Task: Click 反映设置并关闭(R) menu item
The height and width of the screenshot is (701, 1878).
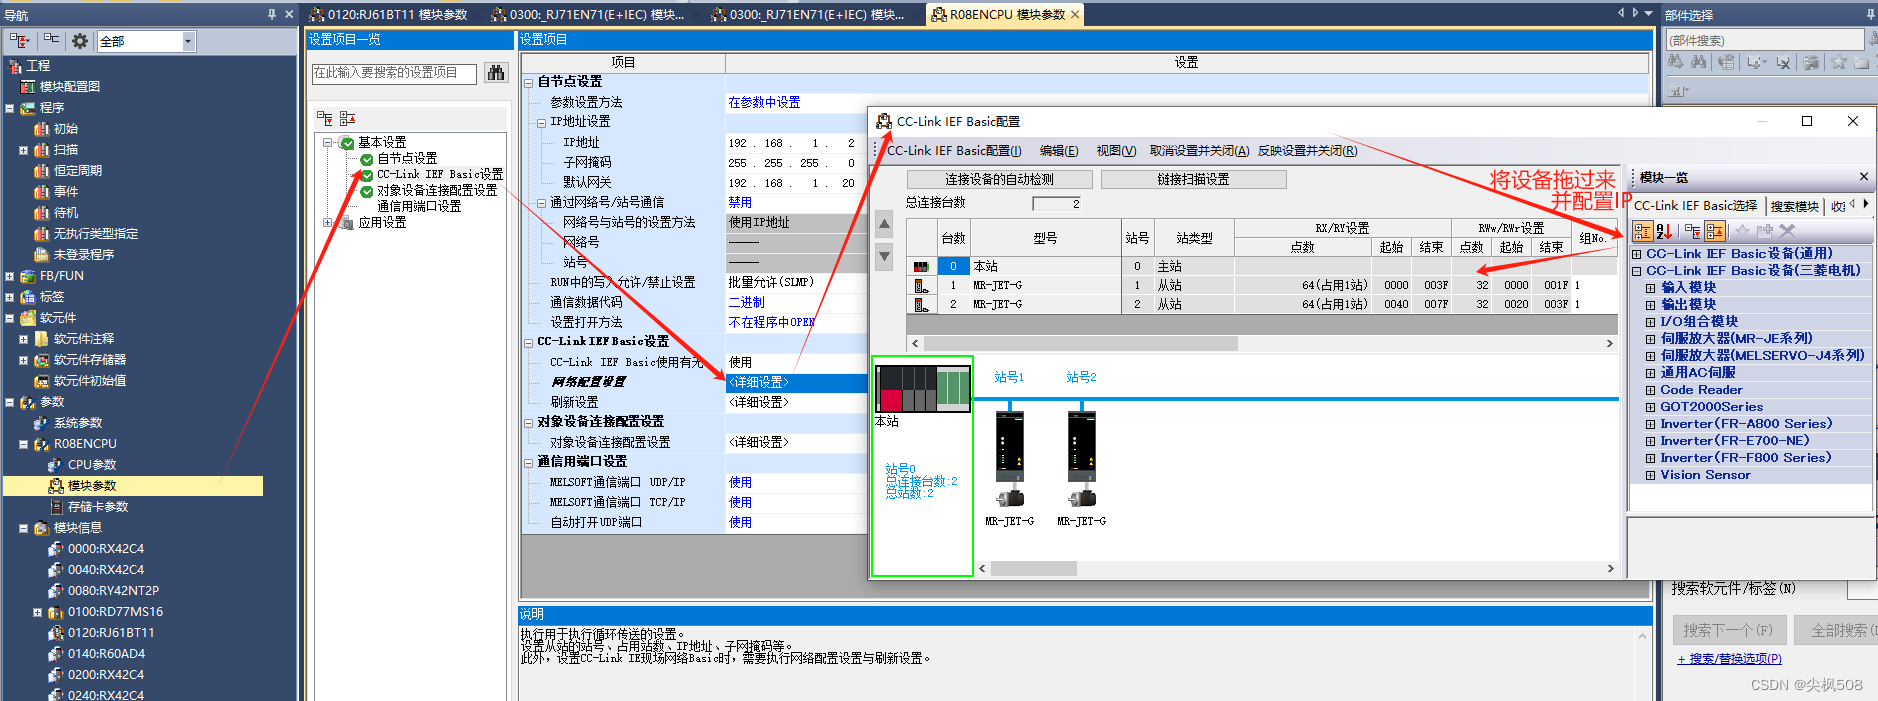Action: coord(1308,151)
